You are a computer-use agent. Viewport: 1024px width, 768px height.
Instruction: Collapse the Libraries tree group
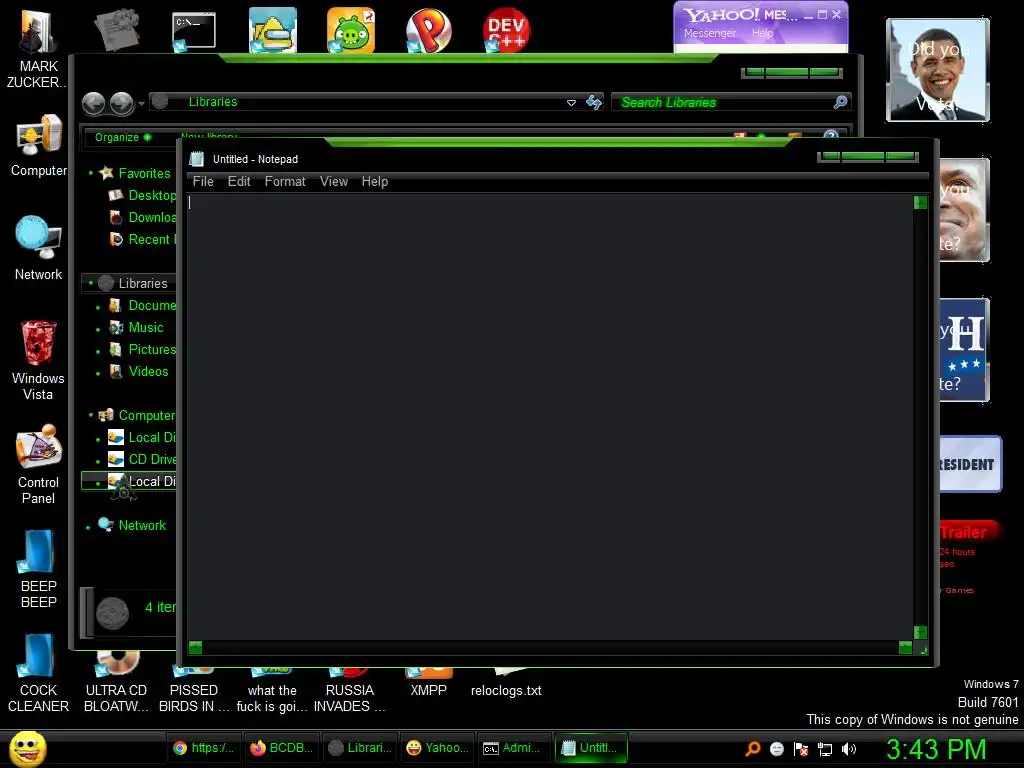[91, 283]
